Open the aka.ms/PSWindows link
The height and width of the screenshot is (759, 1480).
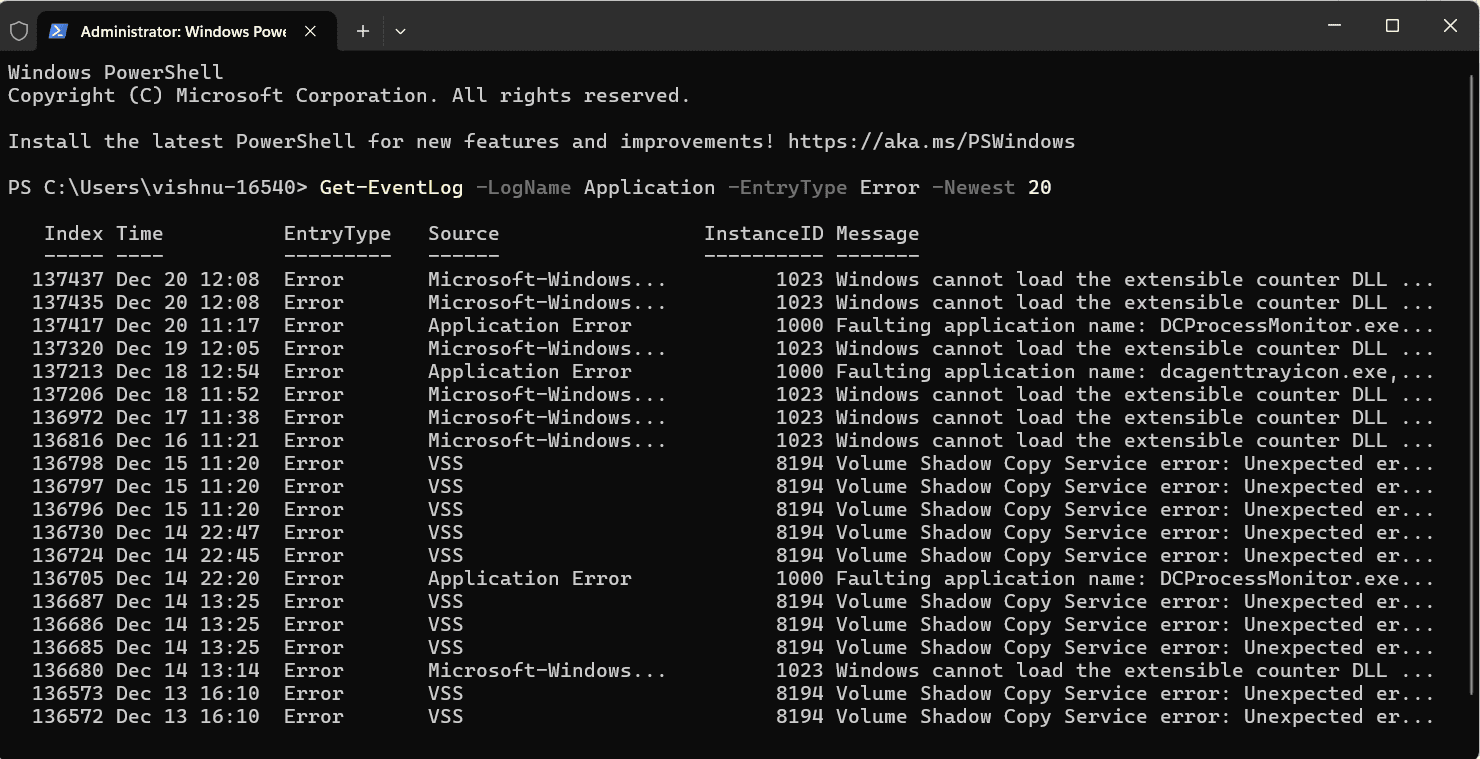pos(931,141)
